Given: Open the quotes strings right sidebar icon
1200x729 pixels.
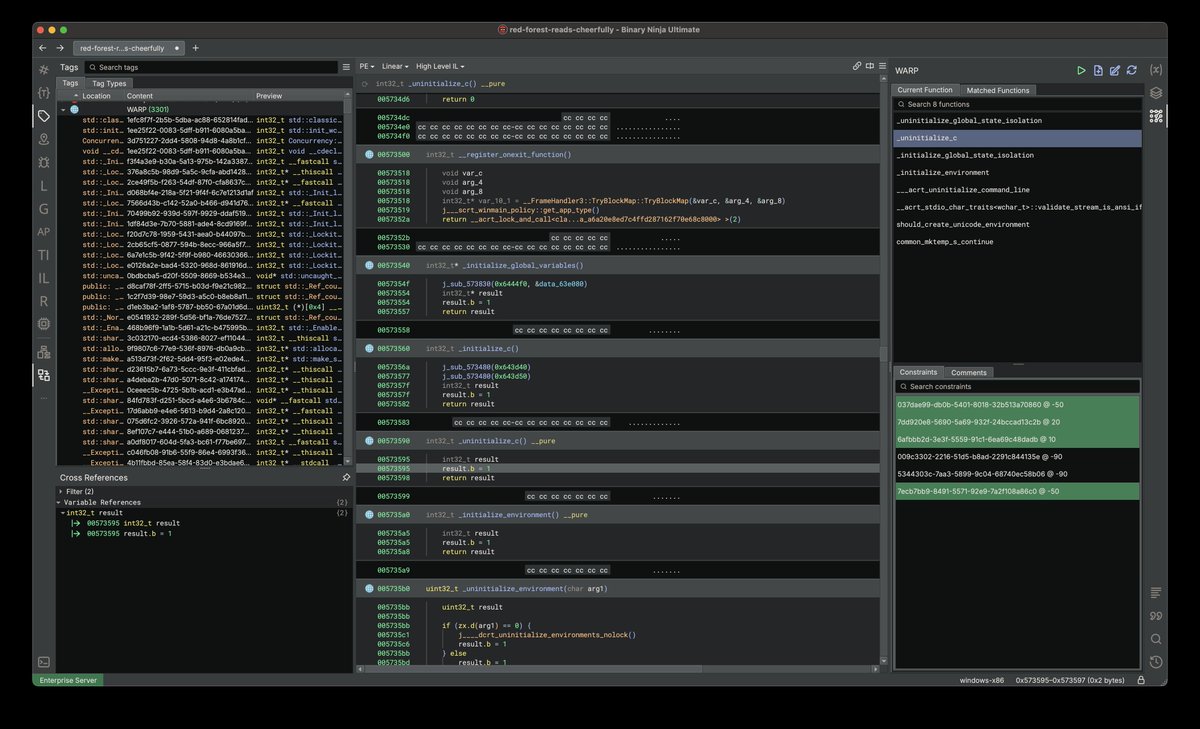Looking at the screenshot, I should pos(1156,616).
